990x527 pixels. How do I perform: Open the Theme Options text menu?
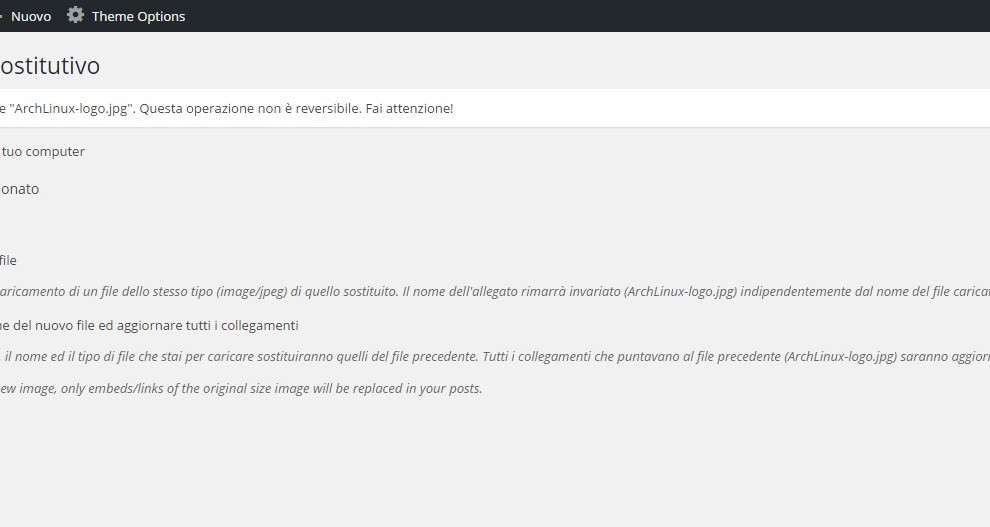coord(138,16)
